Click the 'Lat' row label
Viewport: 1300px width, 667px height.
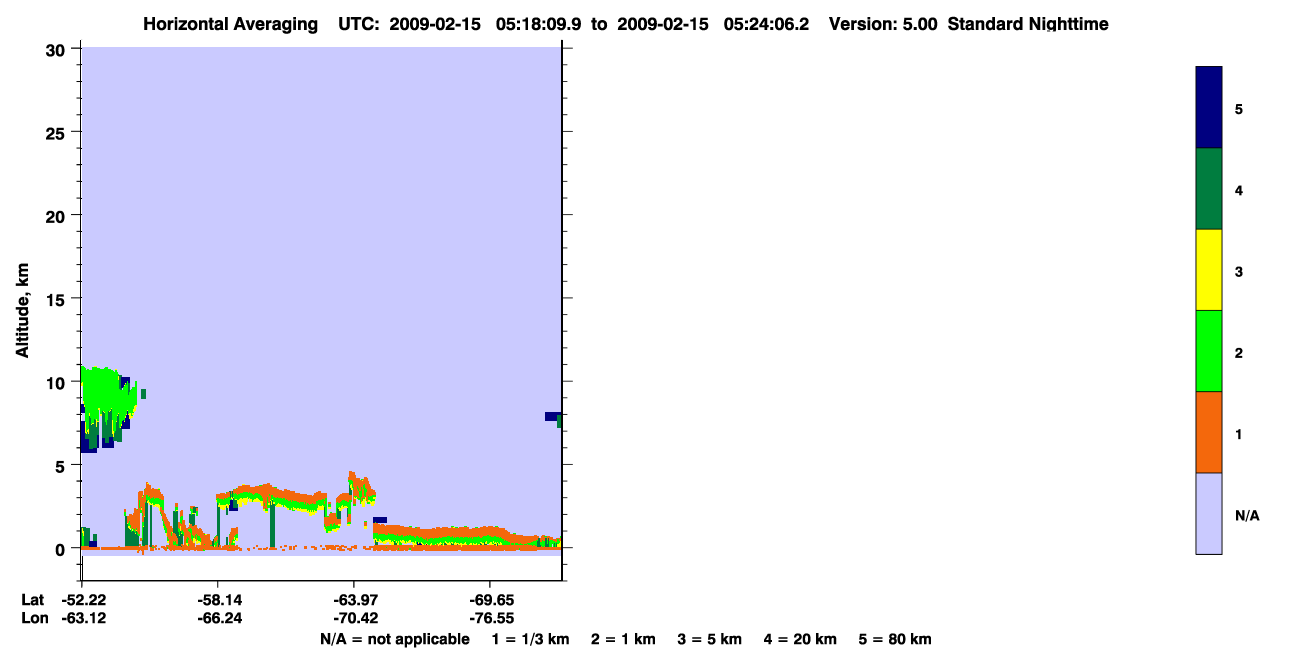pos(31,600)
